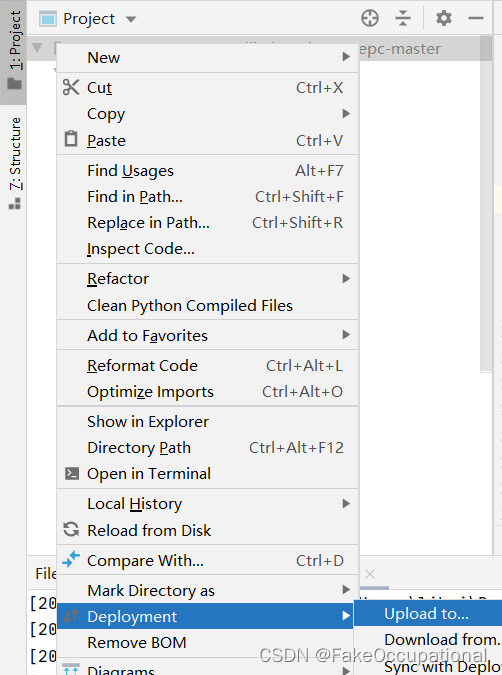Image resolution: width=502 pixels, height=675 pixels.
Task: Click the Collapse All icon in Project toolbar
Action: (403, 19)
